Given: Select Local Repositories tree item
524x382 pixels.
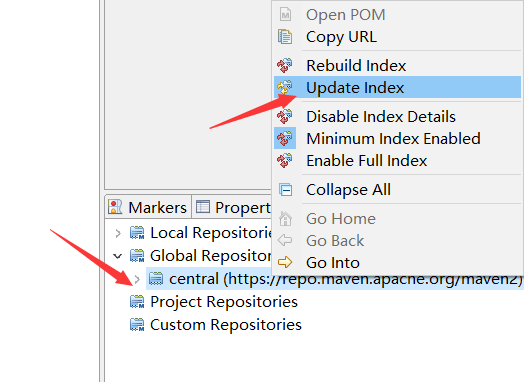Looking at the screenshot, I should click(211, 233).
